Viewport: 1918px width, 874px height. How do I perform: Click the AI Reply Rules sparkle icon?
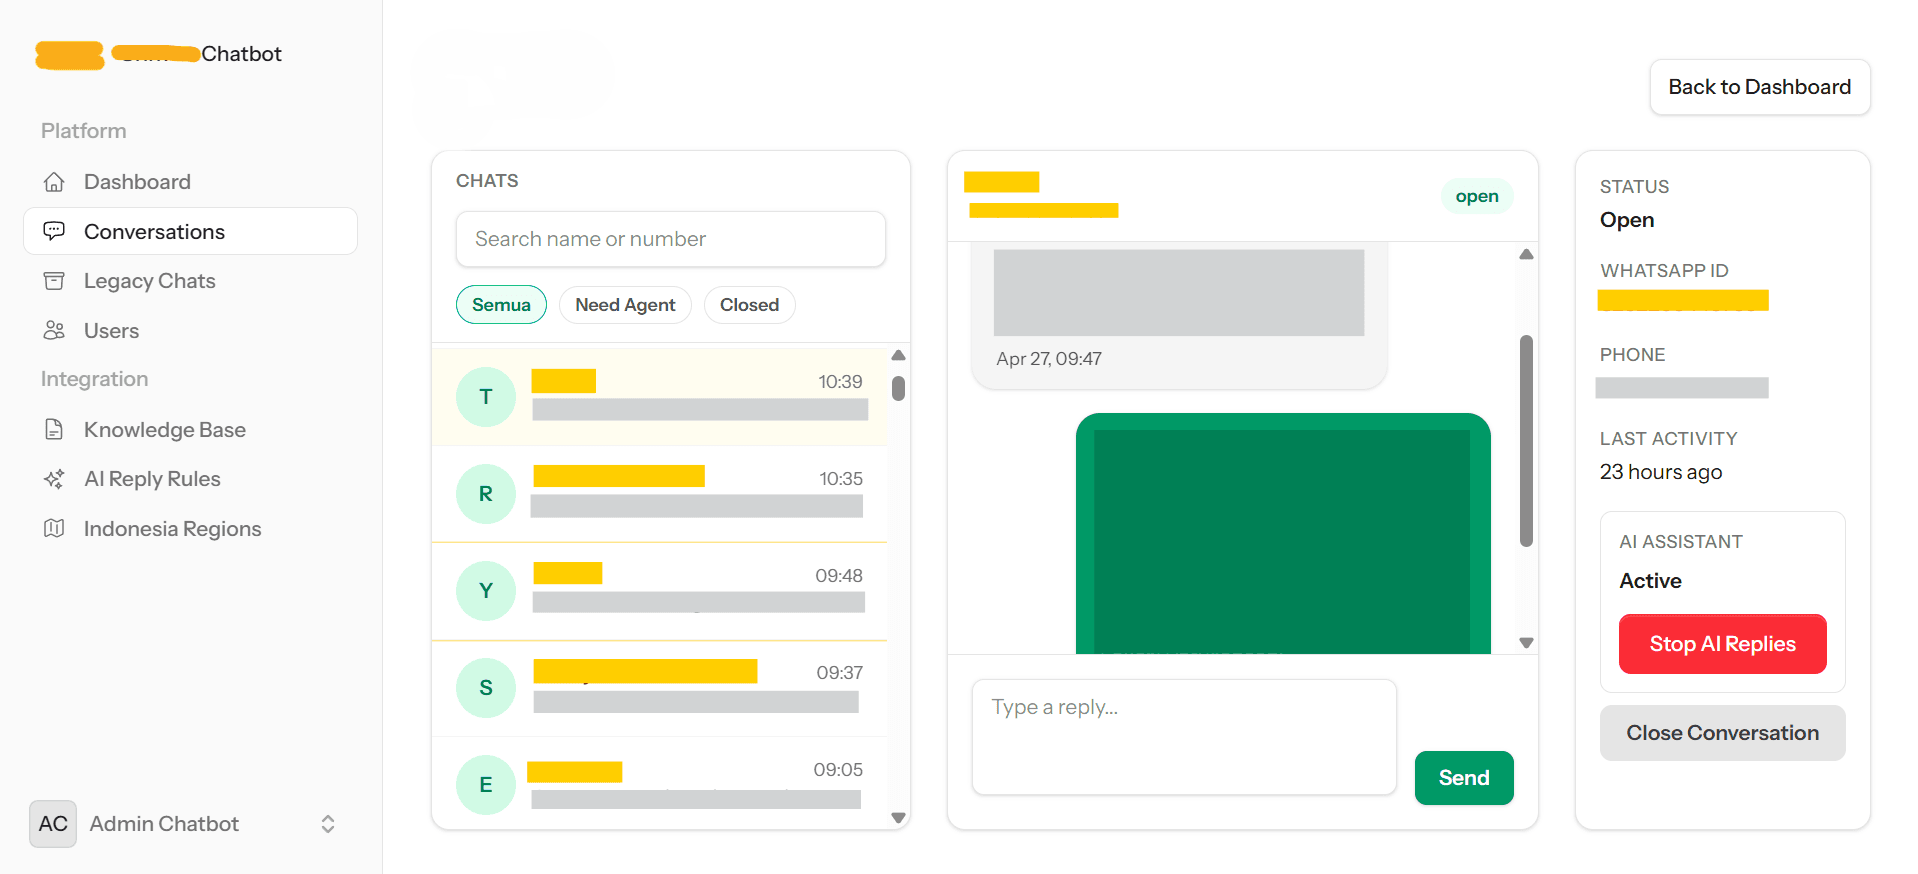coord(54,479)
